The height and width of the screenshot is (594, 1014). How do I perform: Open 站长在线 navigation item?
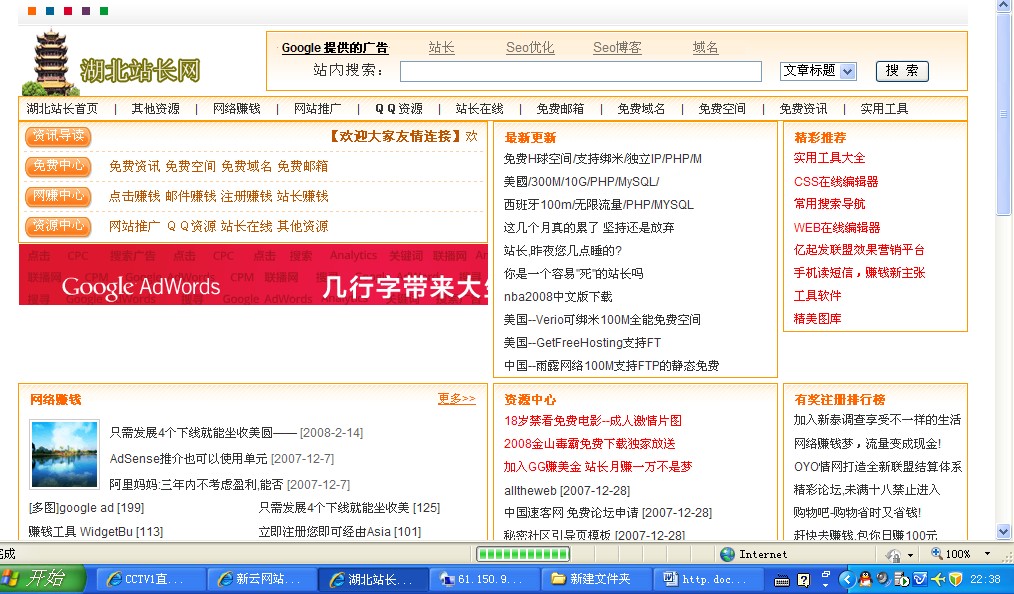click(479, 109)
